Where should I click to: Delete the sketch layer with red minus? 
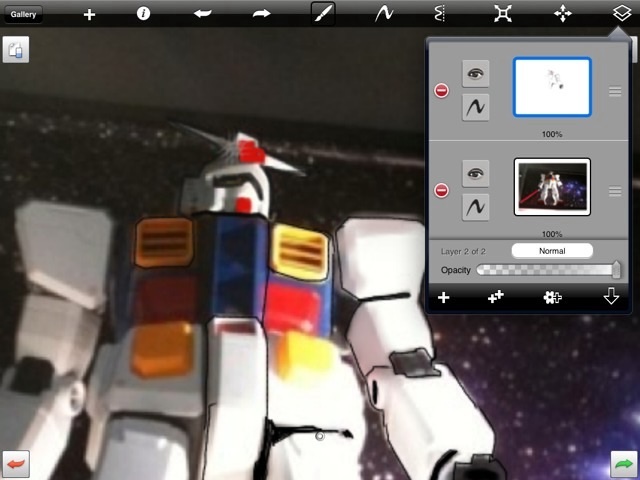tap(441, 91)
